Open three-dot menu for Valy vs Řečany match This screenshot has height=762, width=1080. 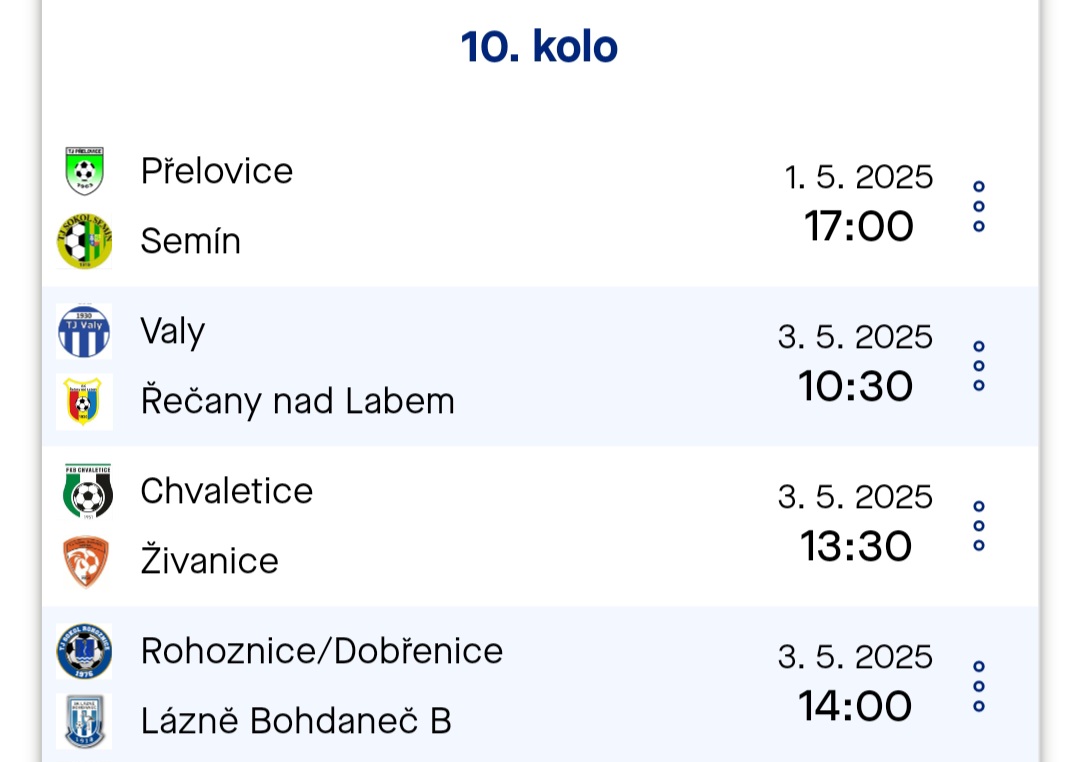pos(979,366)
